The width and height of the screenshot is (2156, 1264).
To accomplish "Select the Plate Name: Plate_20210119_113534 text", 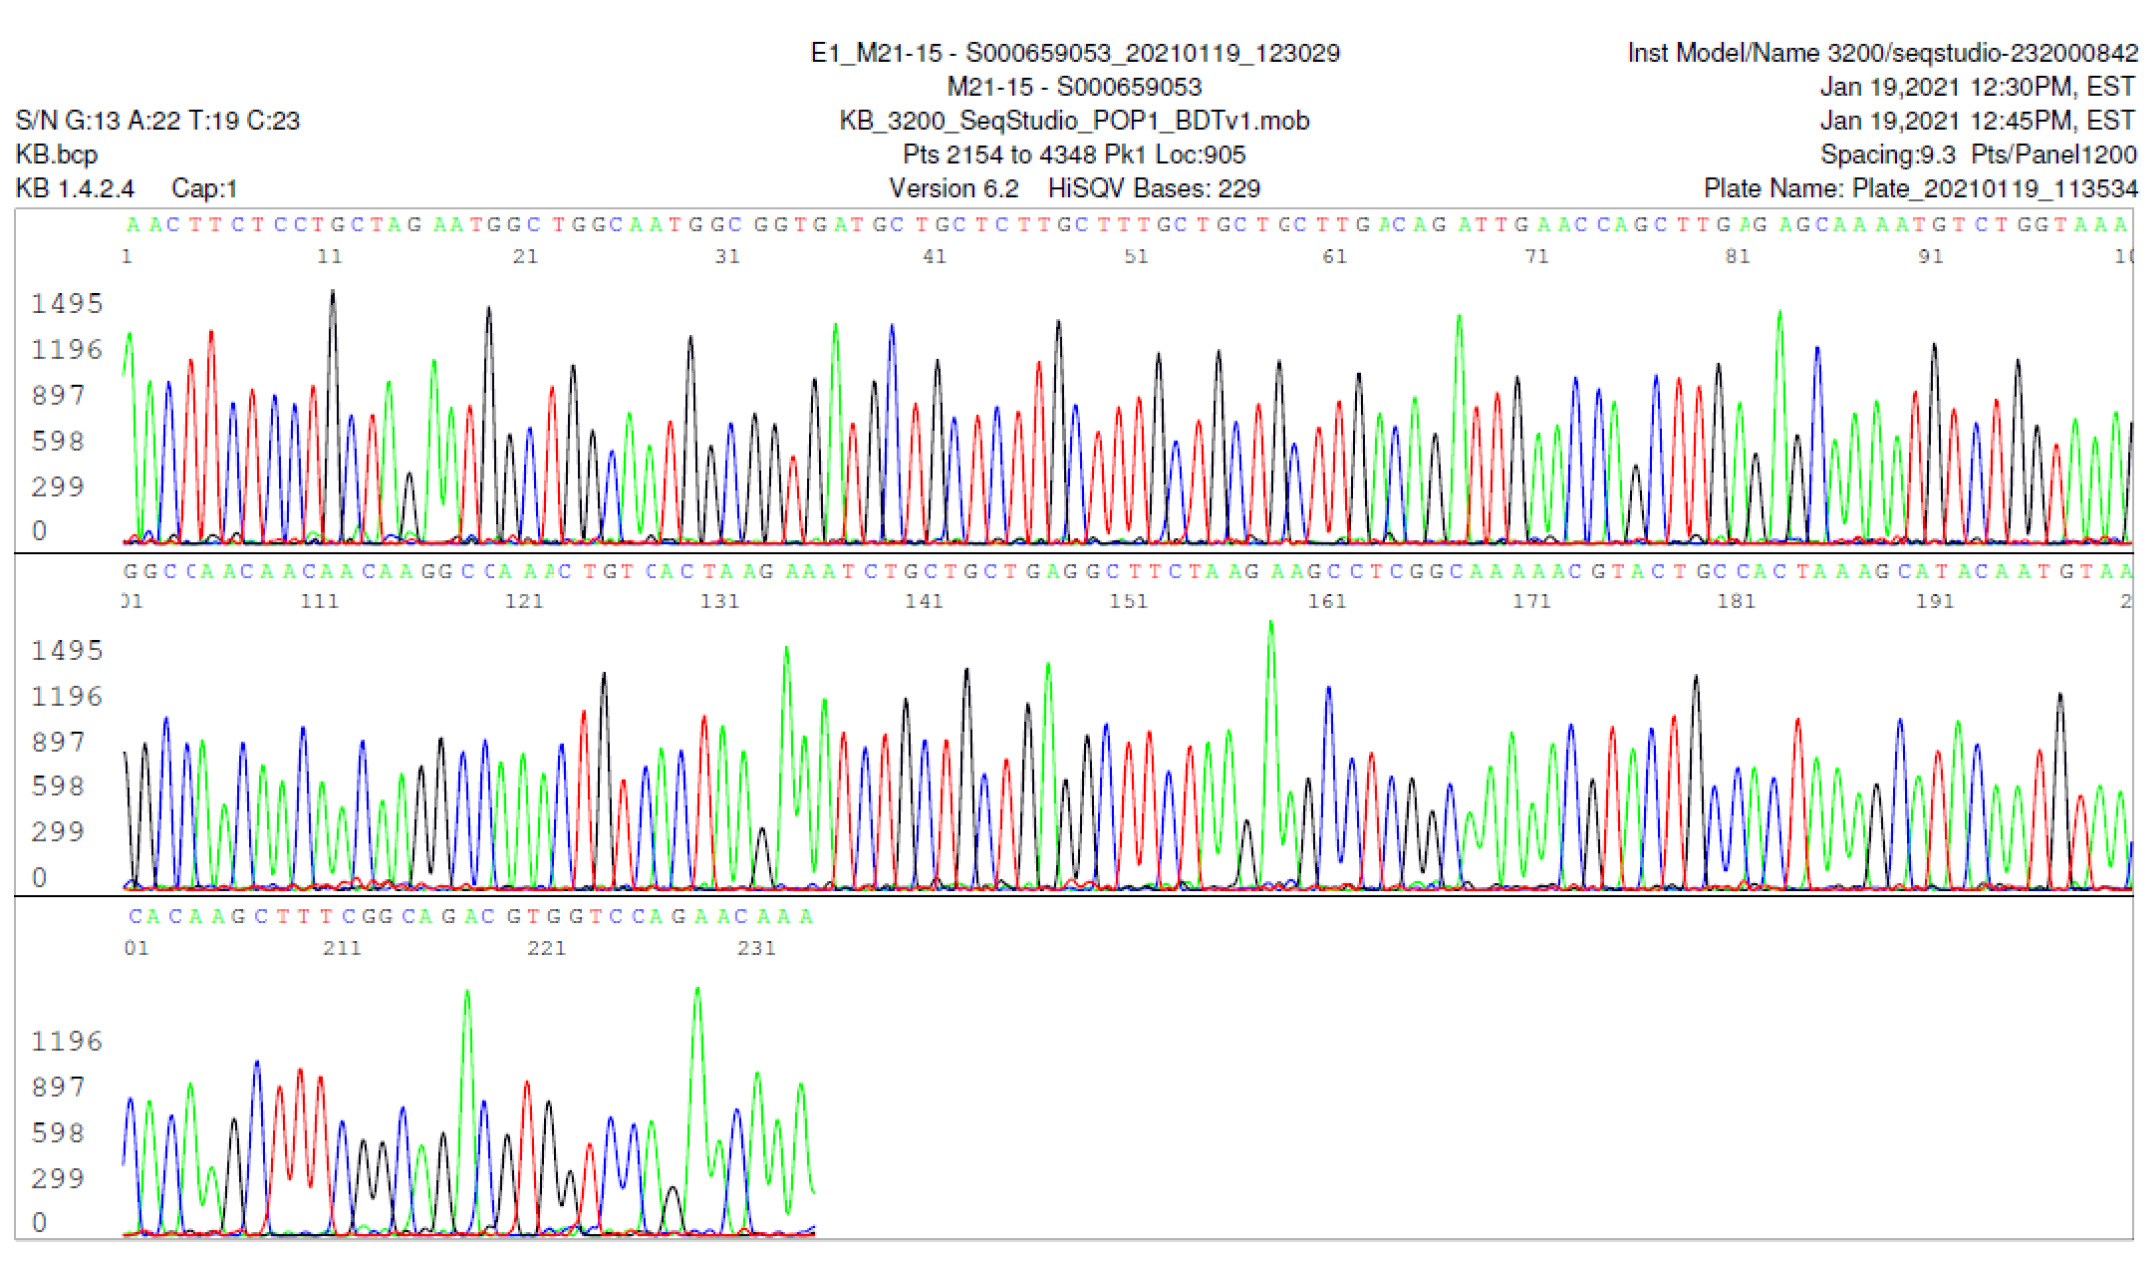I will (1919, 189).
